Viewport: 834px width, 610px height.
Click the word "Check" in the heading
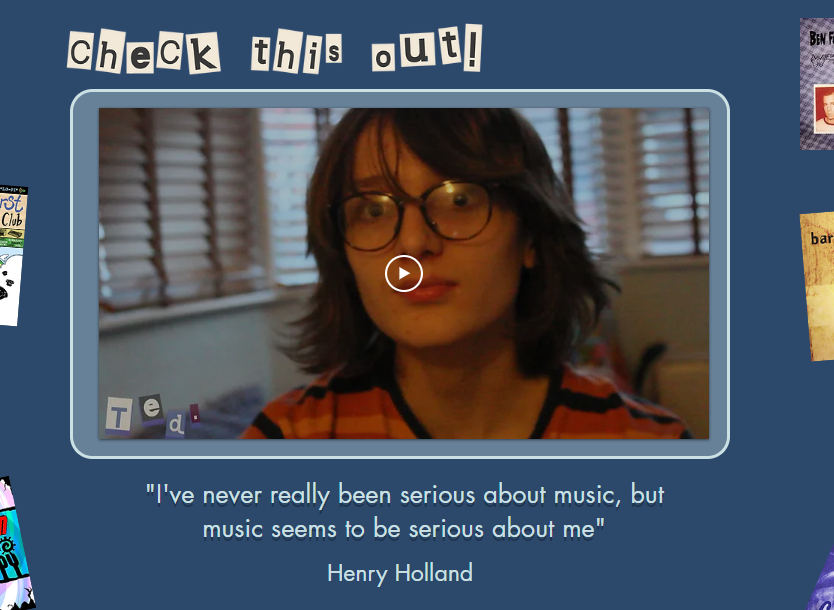(144, 52)
